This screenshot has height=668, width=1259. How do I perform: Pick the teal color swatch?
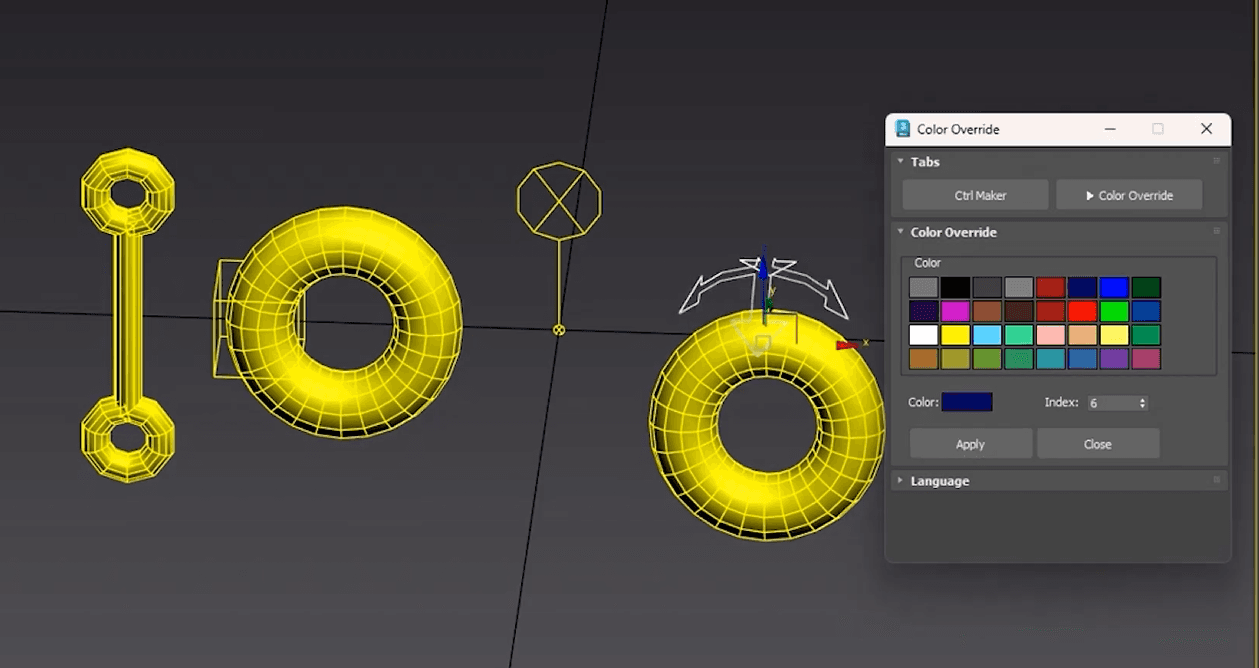(x=1050, y=358)
